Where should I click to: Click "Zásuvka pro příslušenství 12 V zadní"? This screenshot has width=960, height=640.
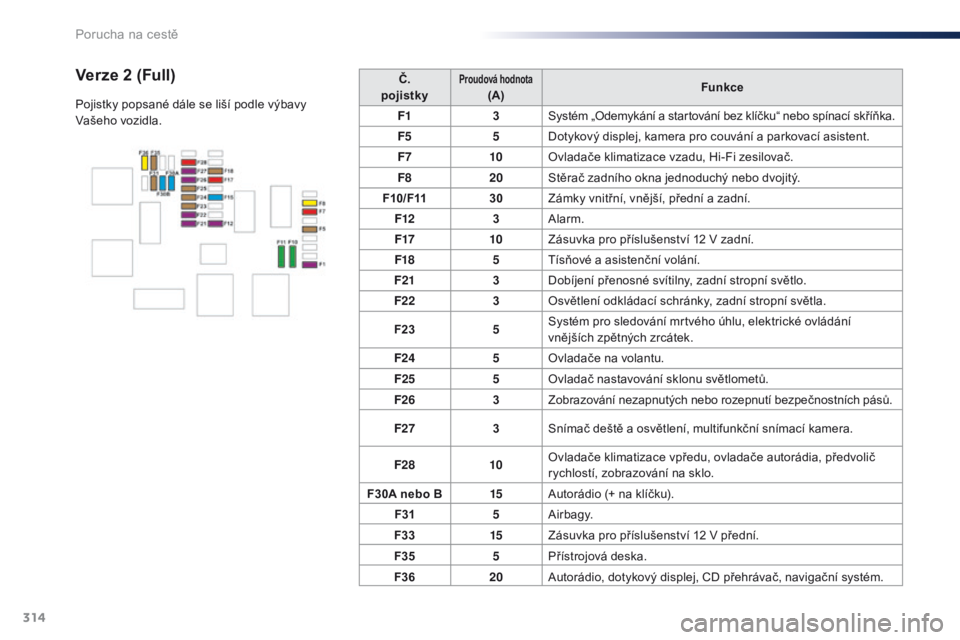click(x=651, y=239)
